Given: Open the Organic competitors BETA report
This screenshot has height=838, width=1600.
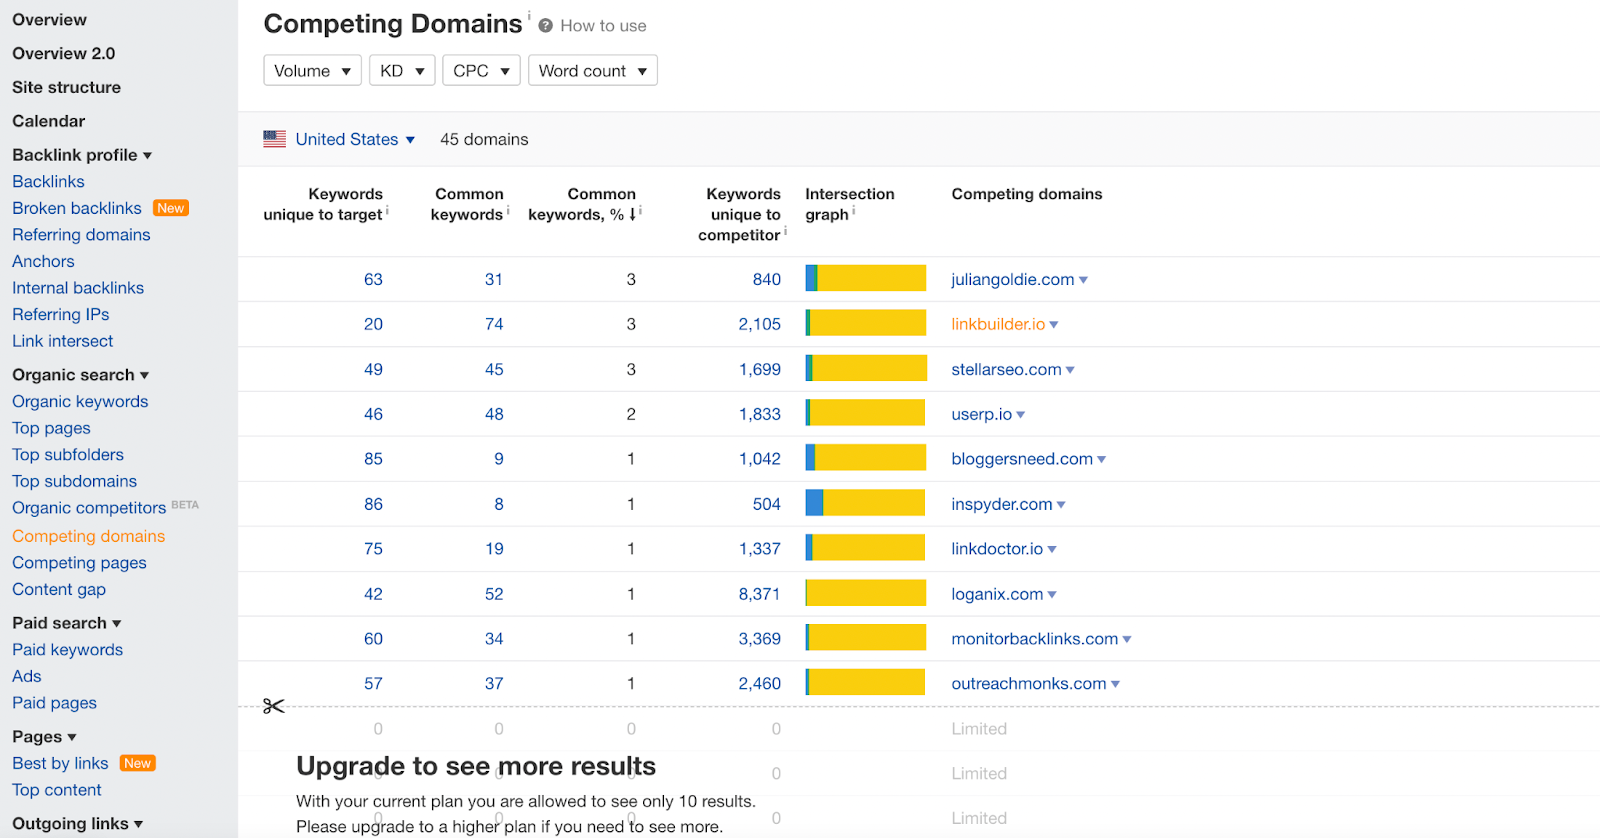Looking at the screenshot, I should tap(89, 508).
